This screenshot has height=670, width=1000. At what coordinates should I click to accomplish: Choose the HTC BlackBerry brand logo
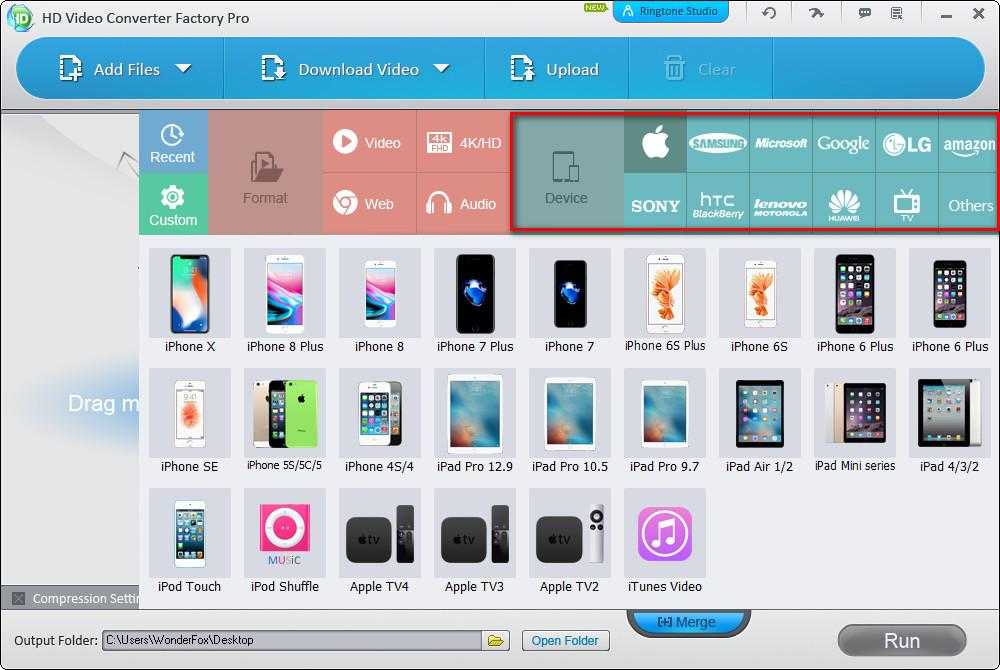pos(717,205)
